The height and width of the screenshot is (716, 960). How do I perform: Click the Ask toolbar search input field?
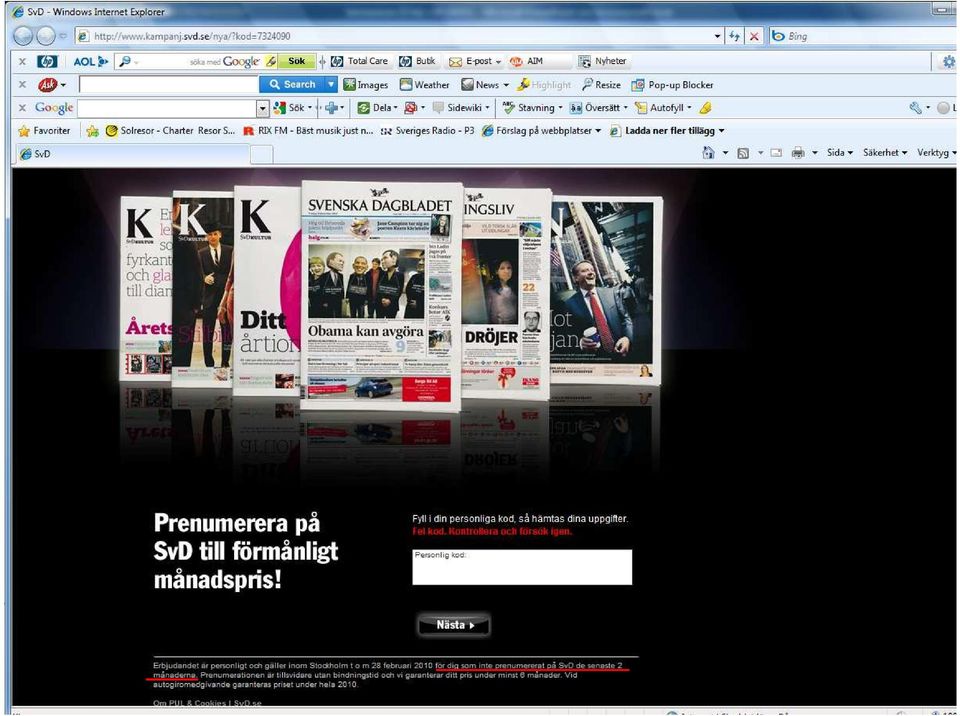(168, 85)
